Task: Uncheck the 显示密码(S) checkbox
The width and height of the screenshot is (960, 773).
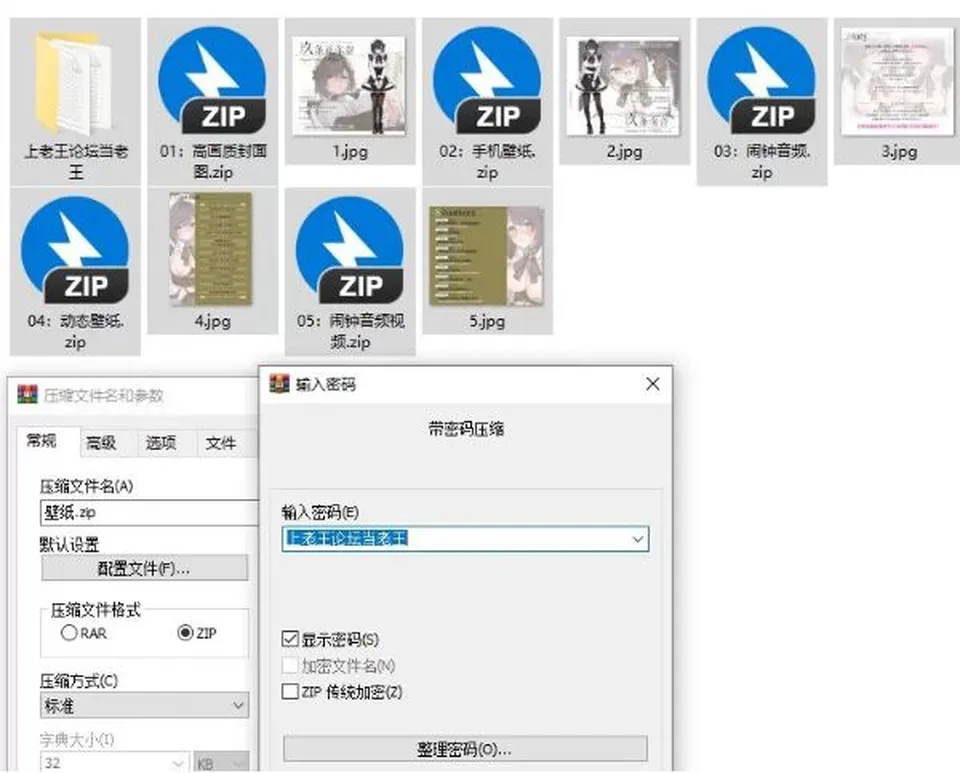Action: click(x=290, y=640)
